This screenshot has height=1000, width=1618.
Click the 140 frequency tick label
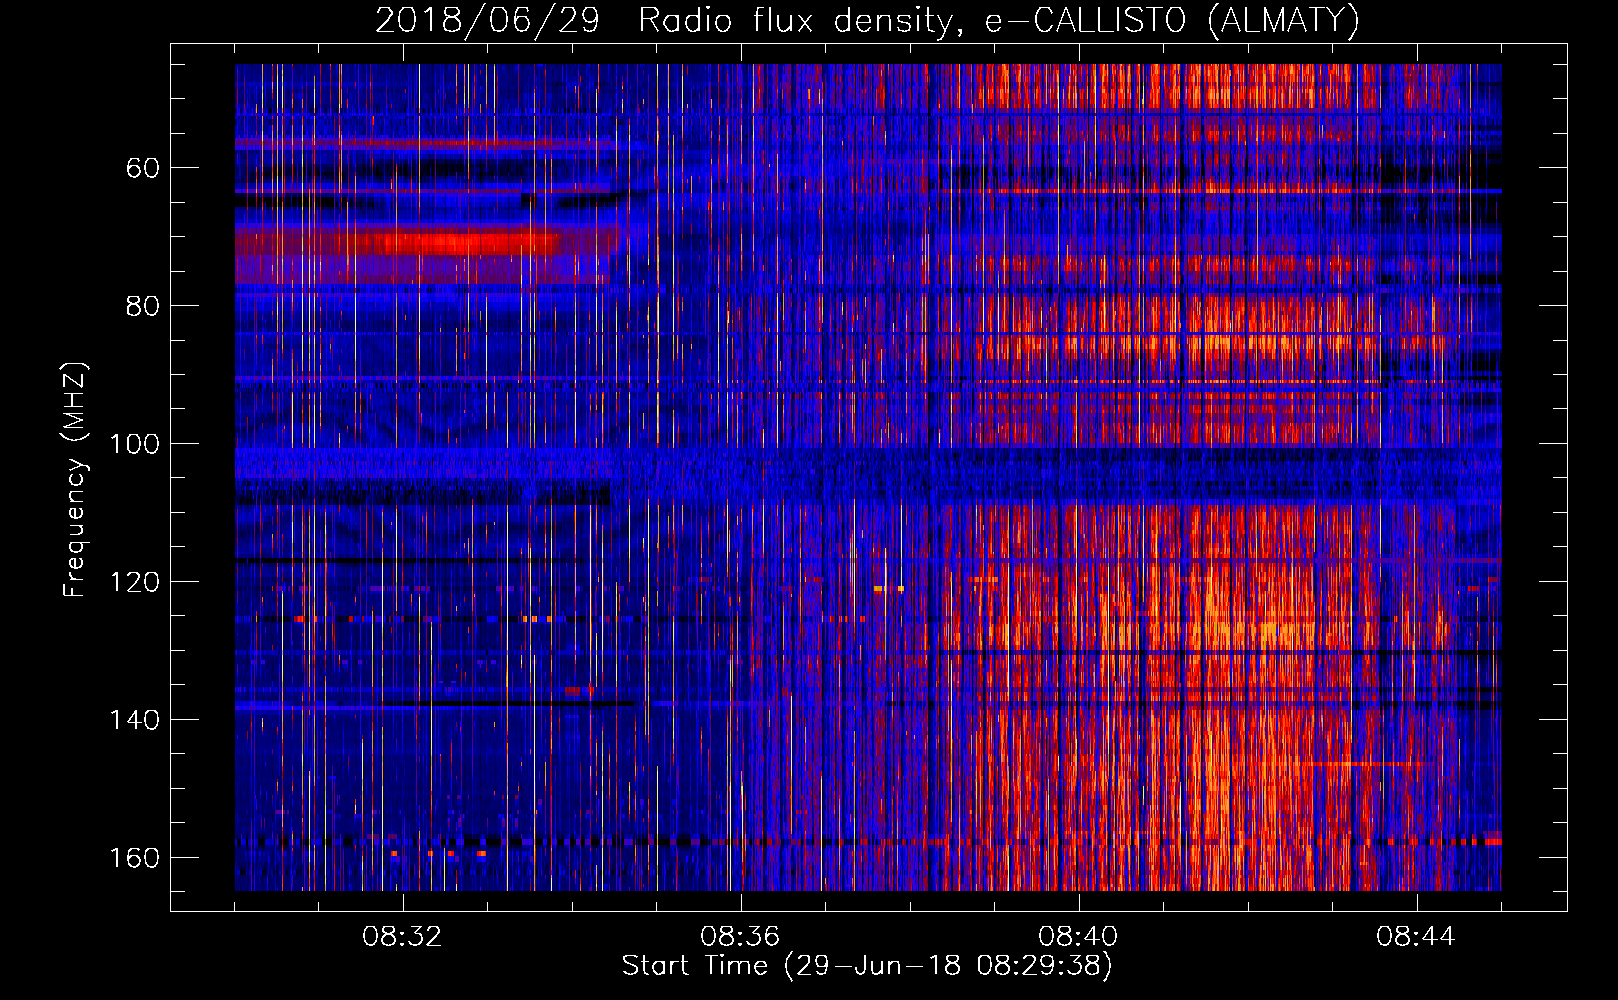tap(134, 720)
